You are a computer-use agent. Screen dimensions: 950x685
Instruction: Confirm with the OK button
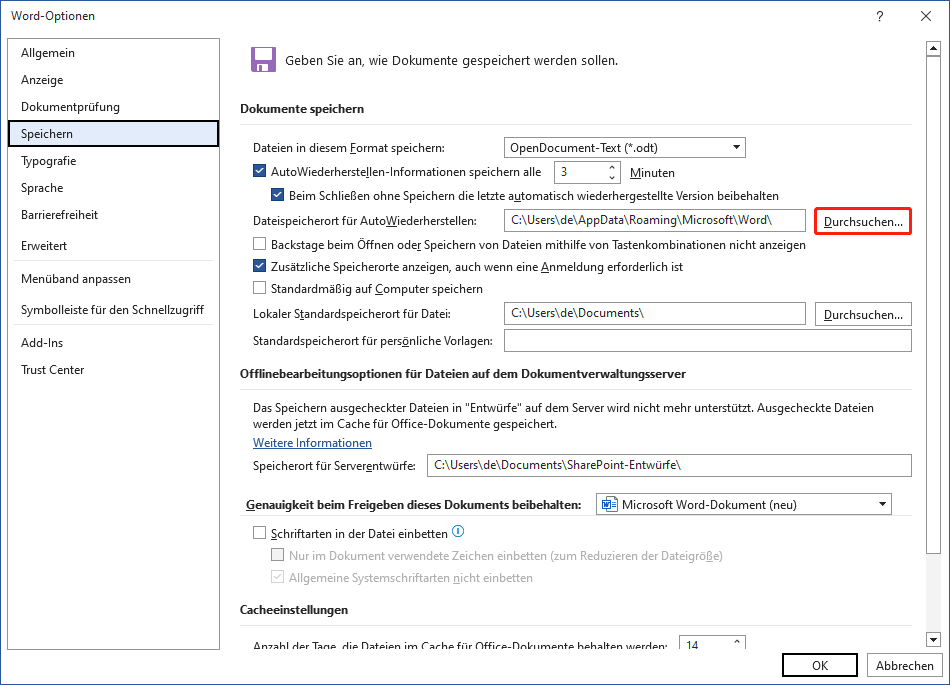tap(820, 665)
